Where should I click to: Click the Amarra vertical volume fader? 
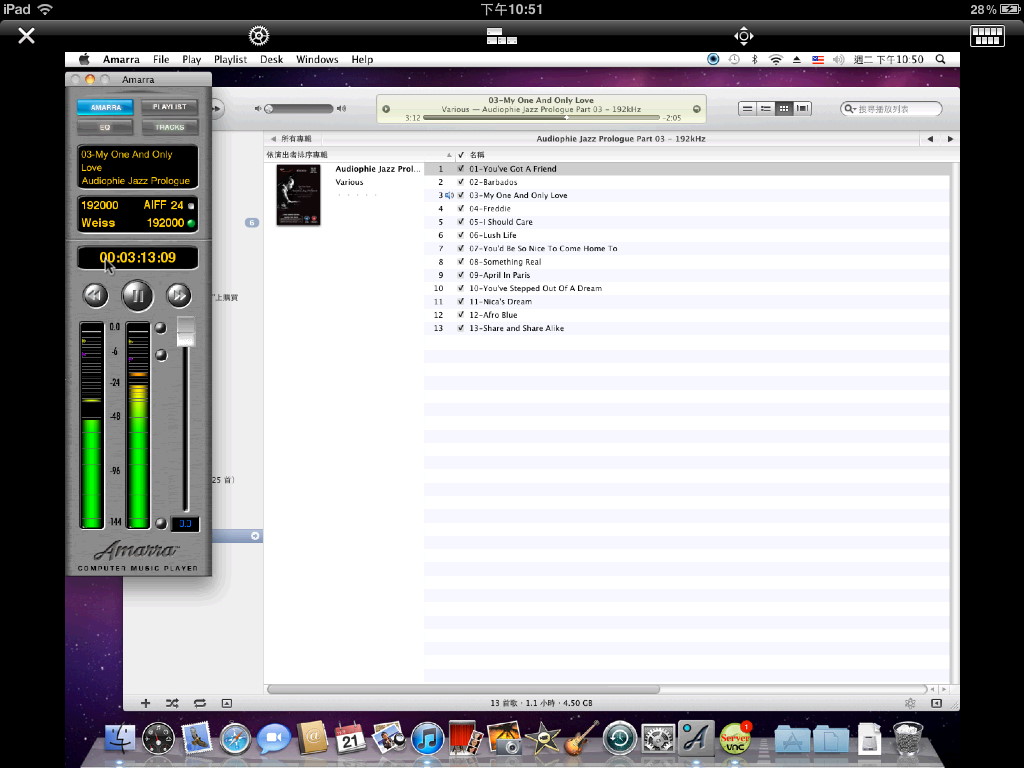coord(186,330)
